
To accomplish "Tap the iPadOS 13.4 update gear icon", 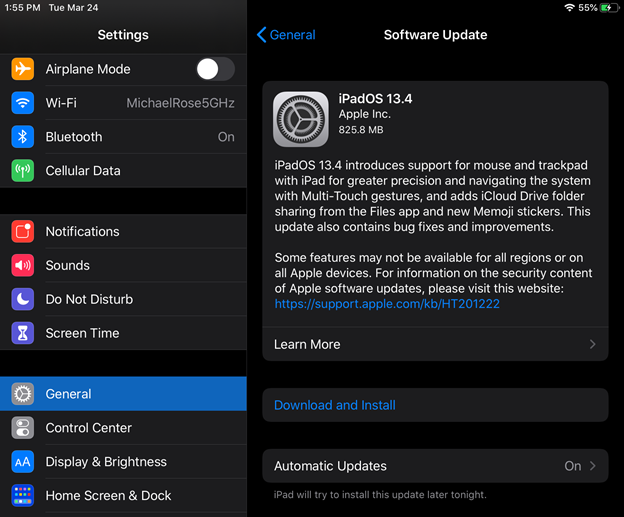I will 301,119.
